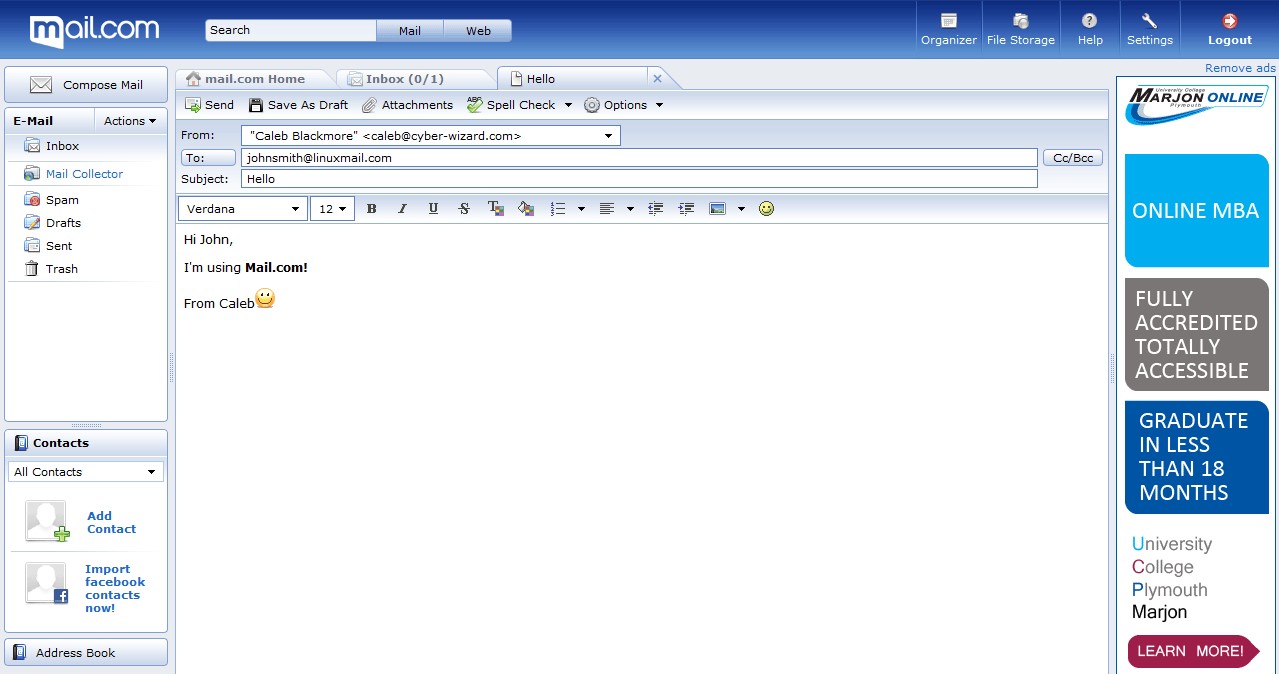Open File Storage in the header
This screenshot has width=1279, height=674.
(x=1020, y=29)
